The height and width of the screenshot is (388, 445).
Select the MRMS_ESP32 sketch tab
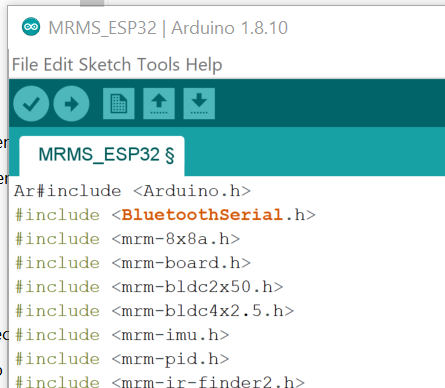tap(102, 156)
